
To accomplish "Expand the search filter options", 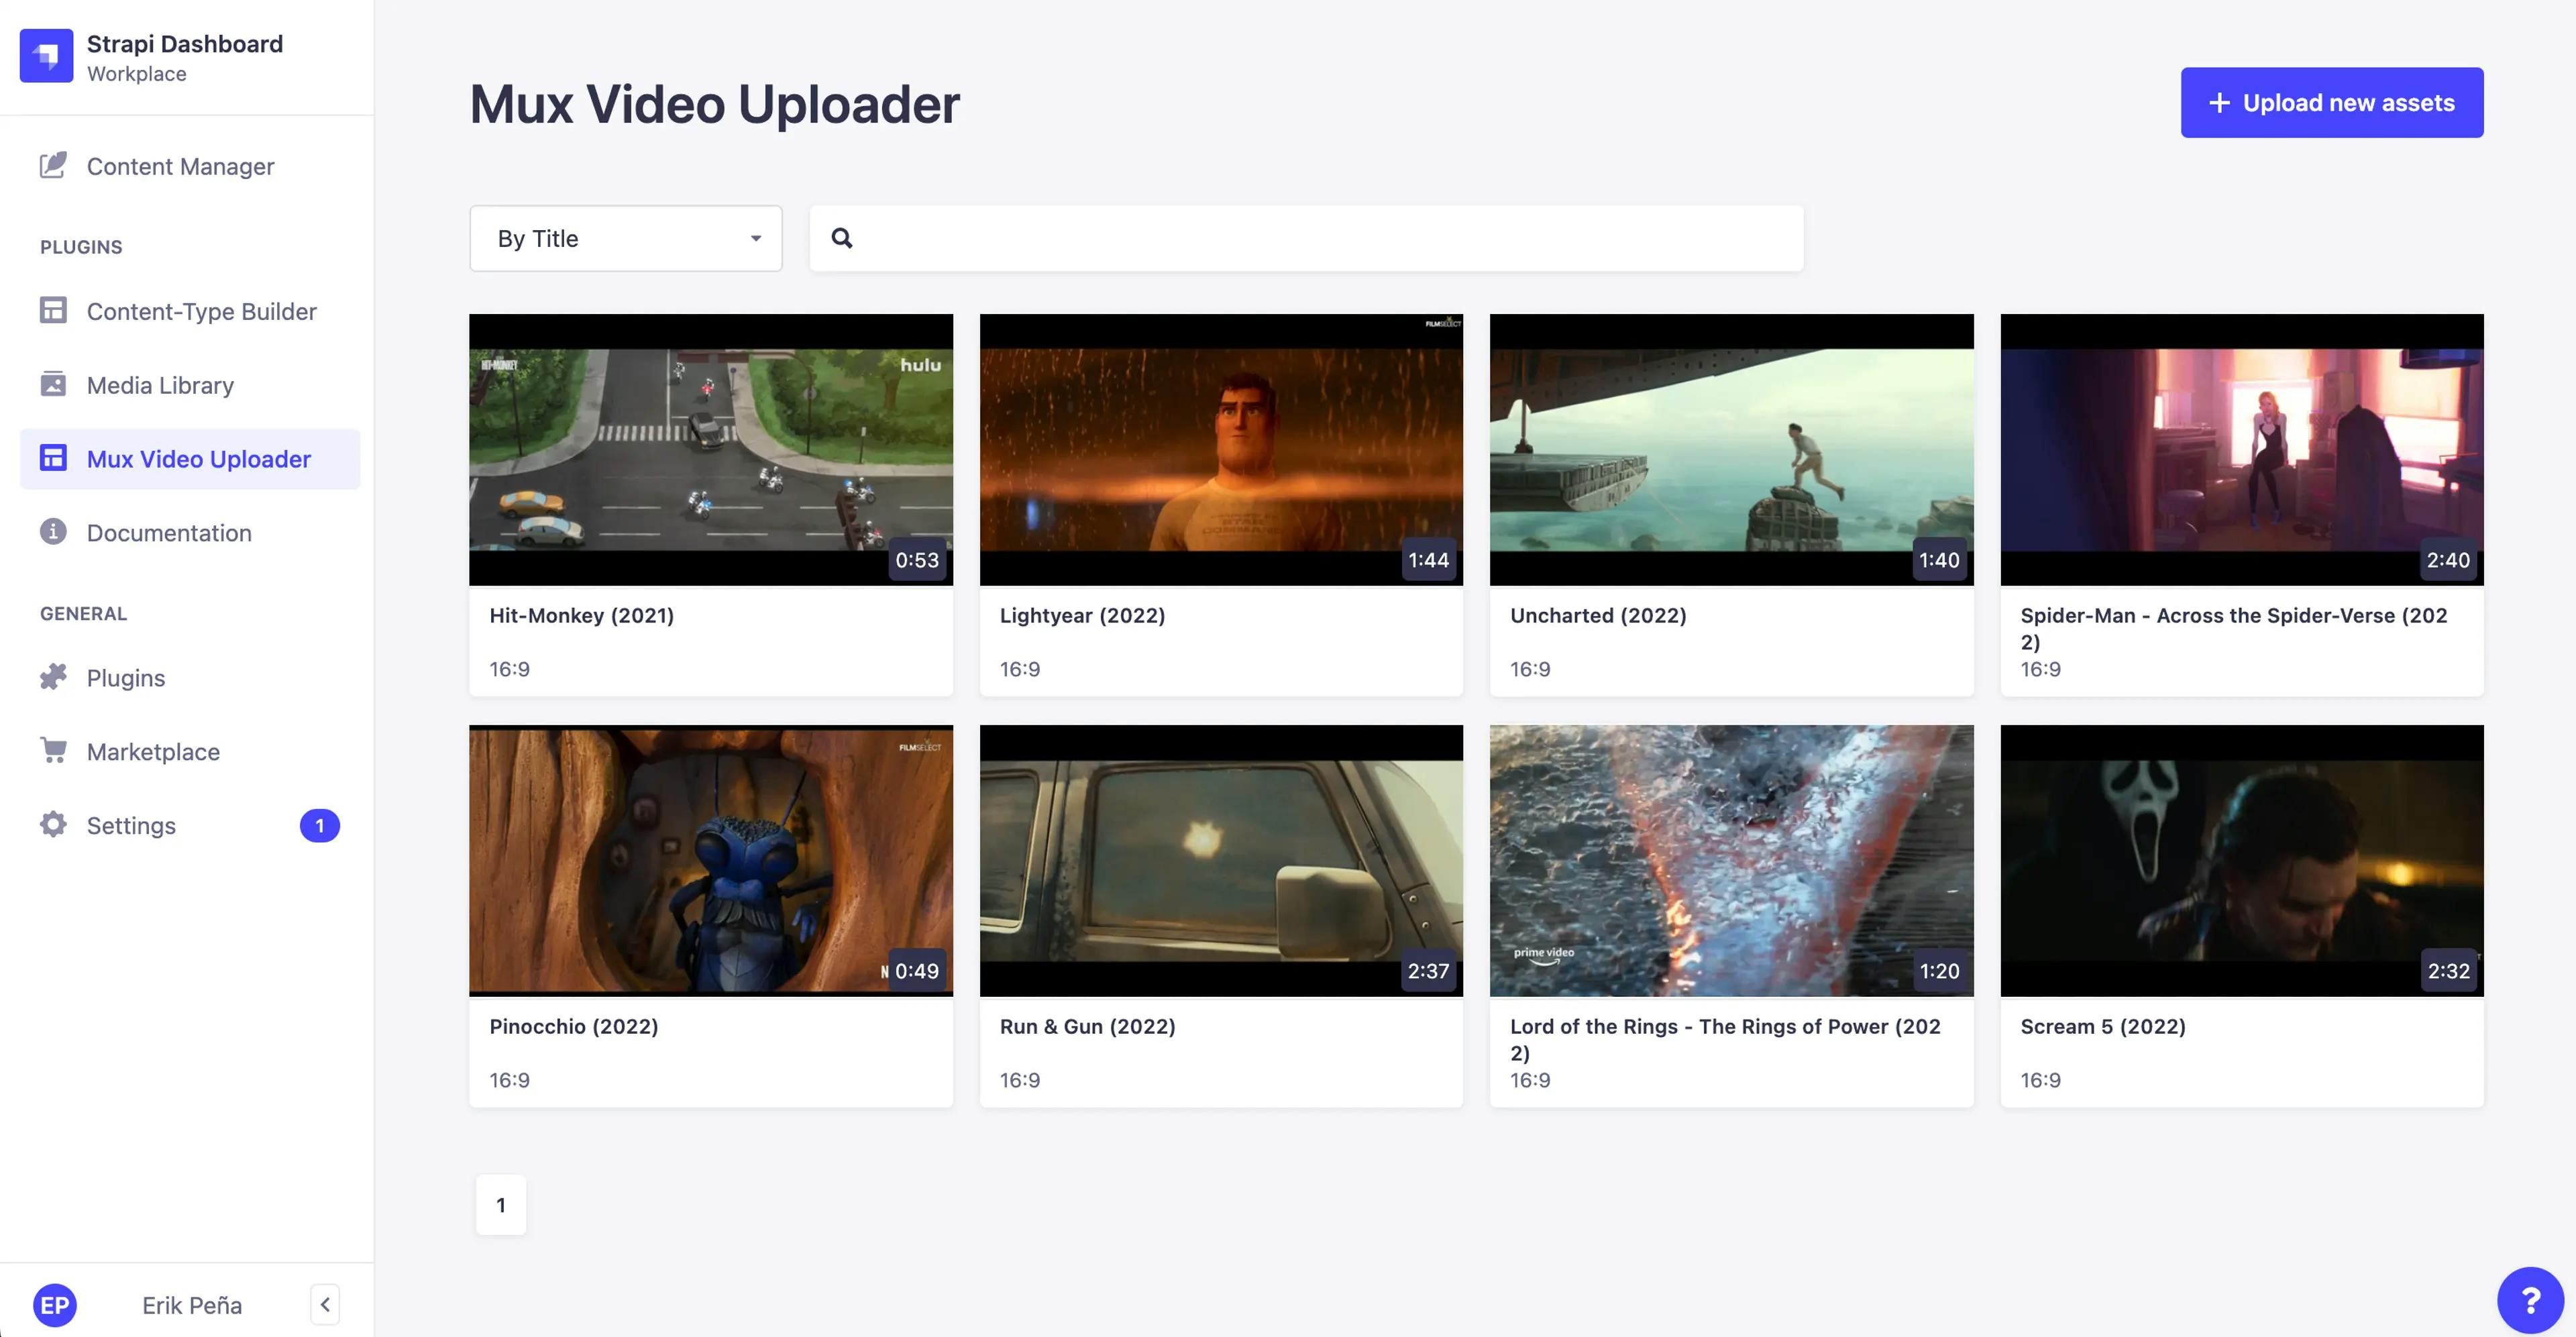I will 754,238.
